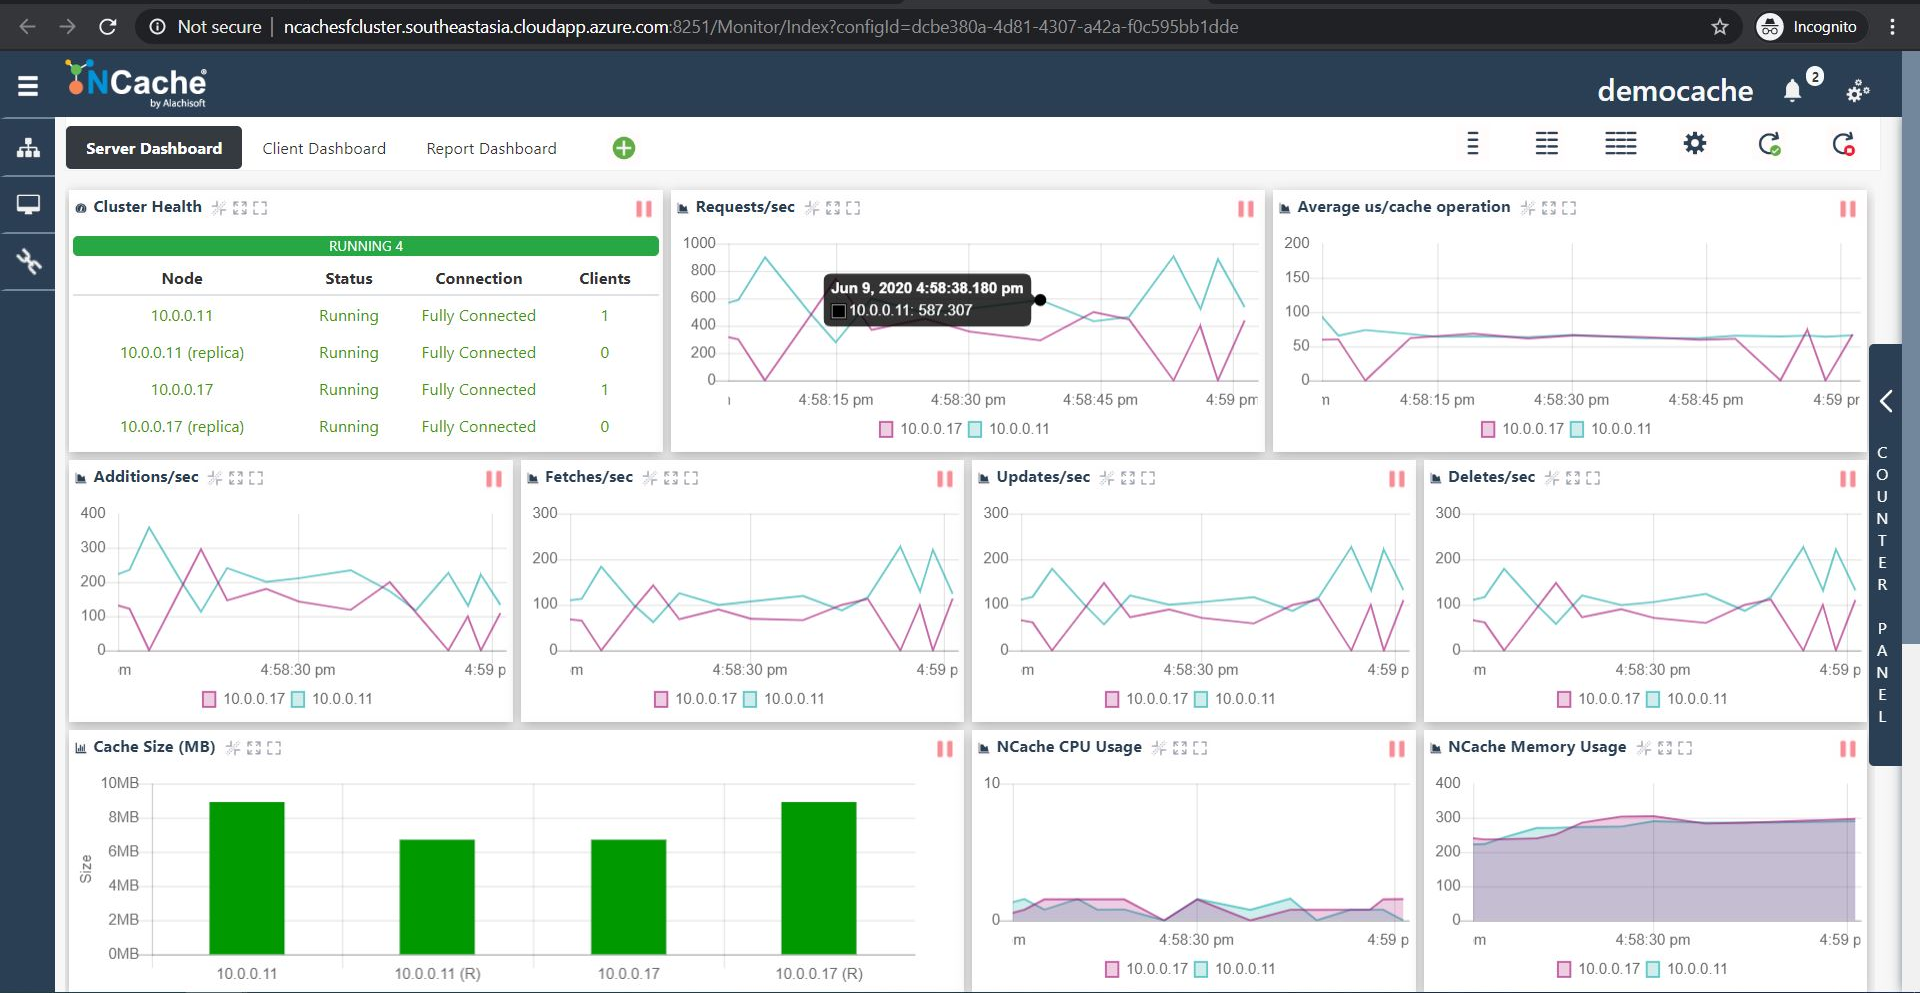Open the multi-gear settings icon in the header
This screenshot has width=1920, height=993.
click(x=1858, y=91)
